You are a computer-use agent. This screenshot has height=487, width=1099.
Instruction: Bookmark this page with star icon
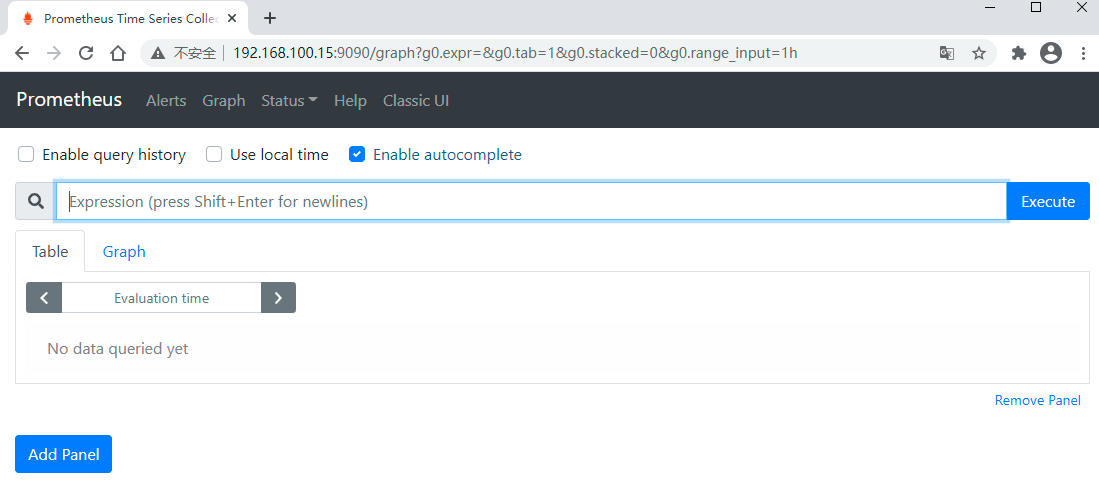point(979,53)
